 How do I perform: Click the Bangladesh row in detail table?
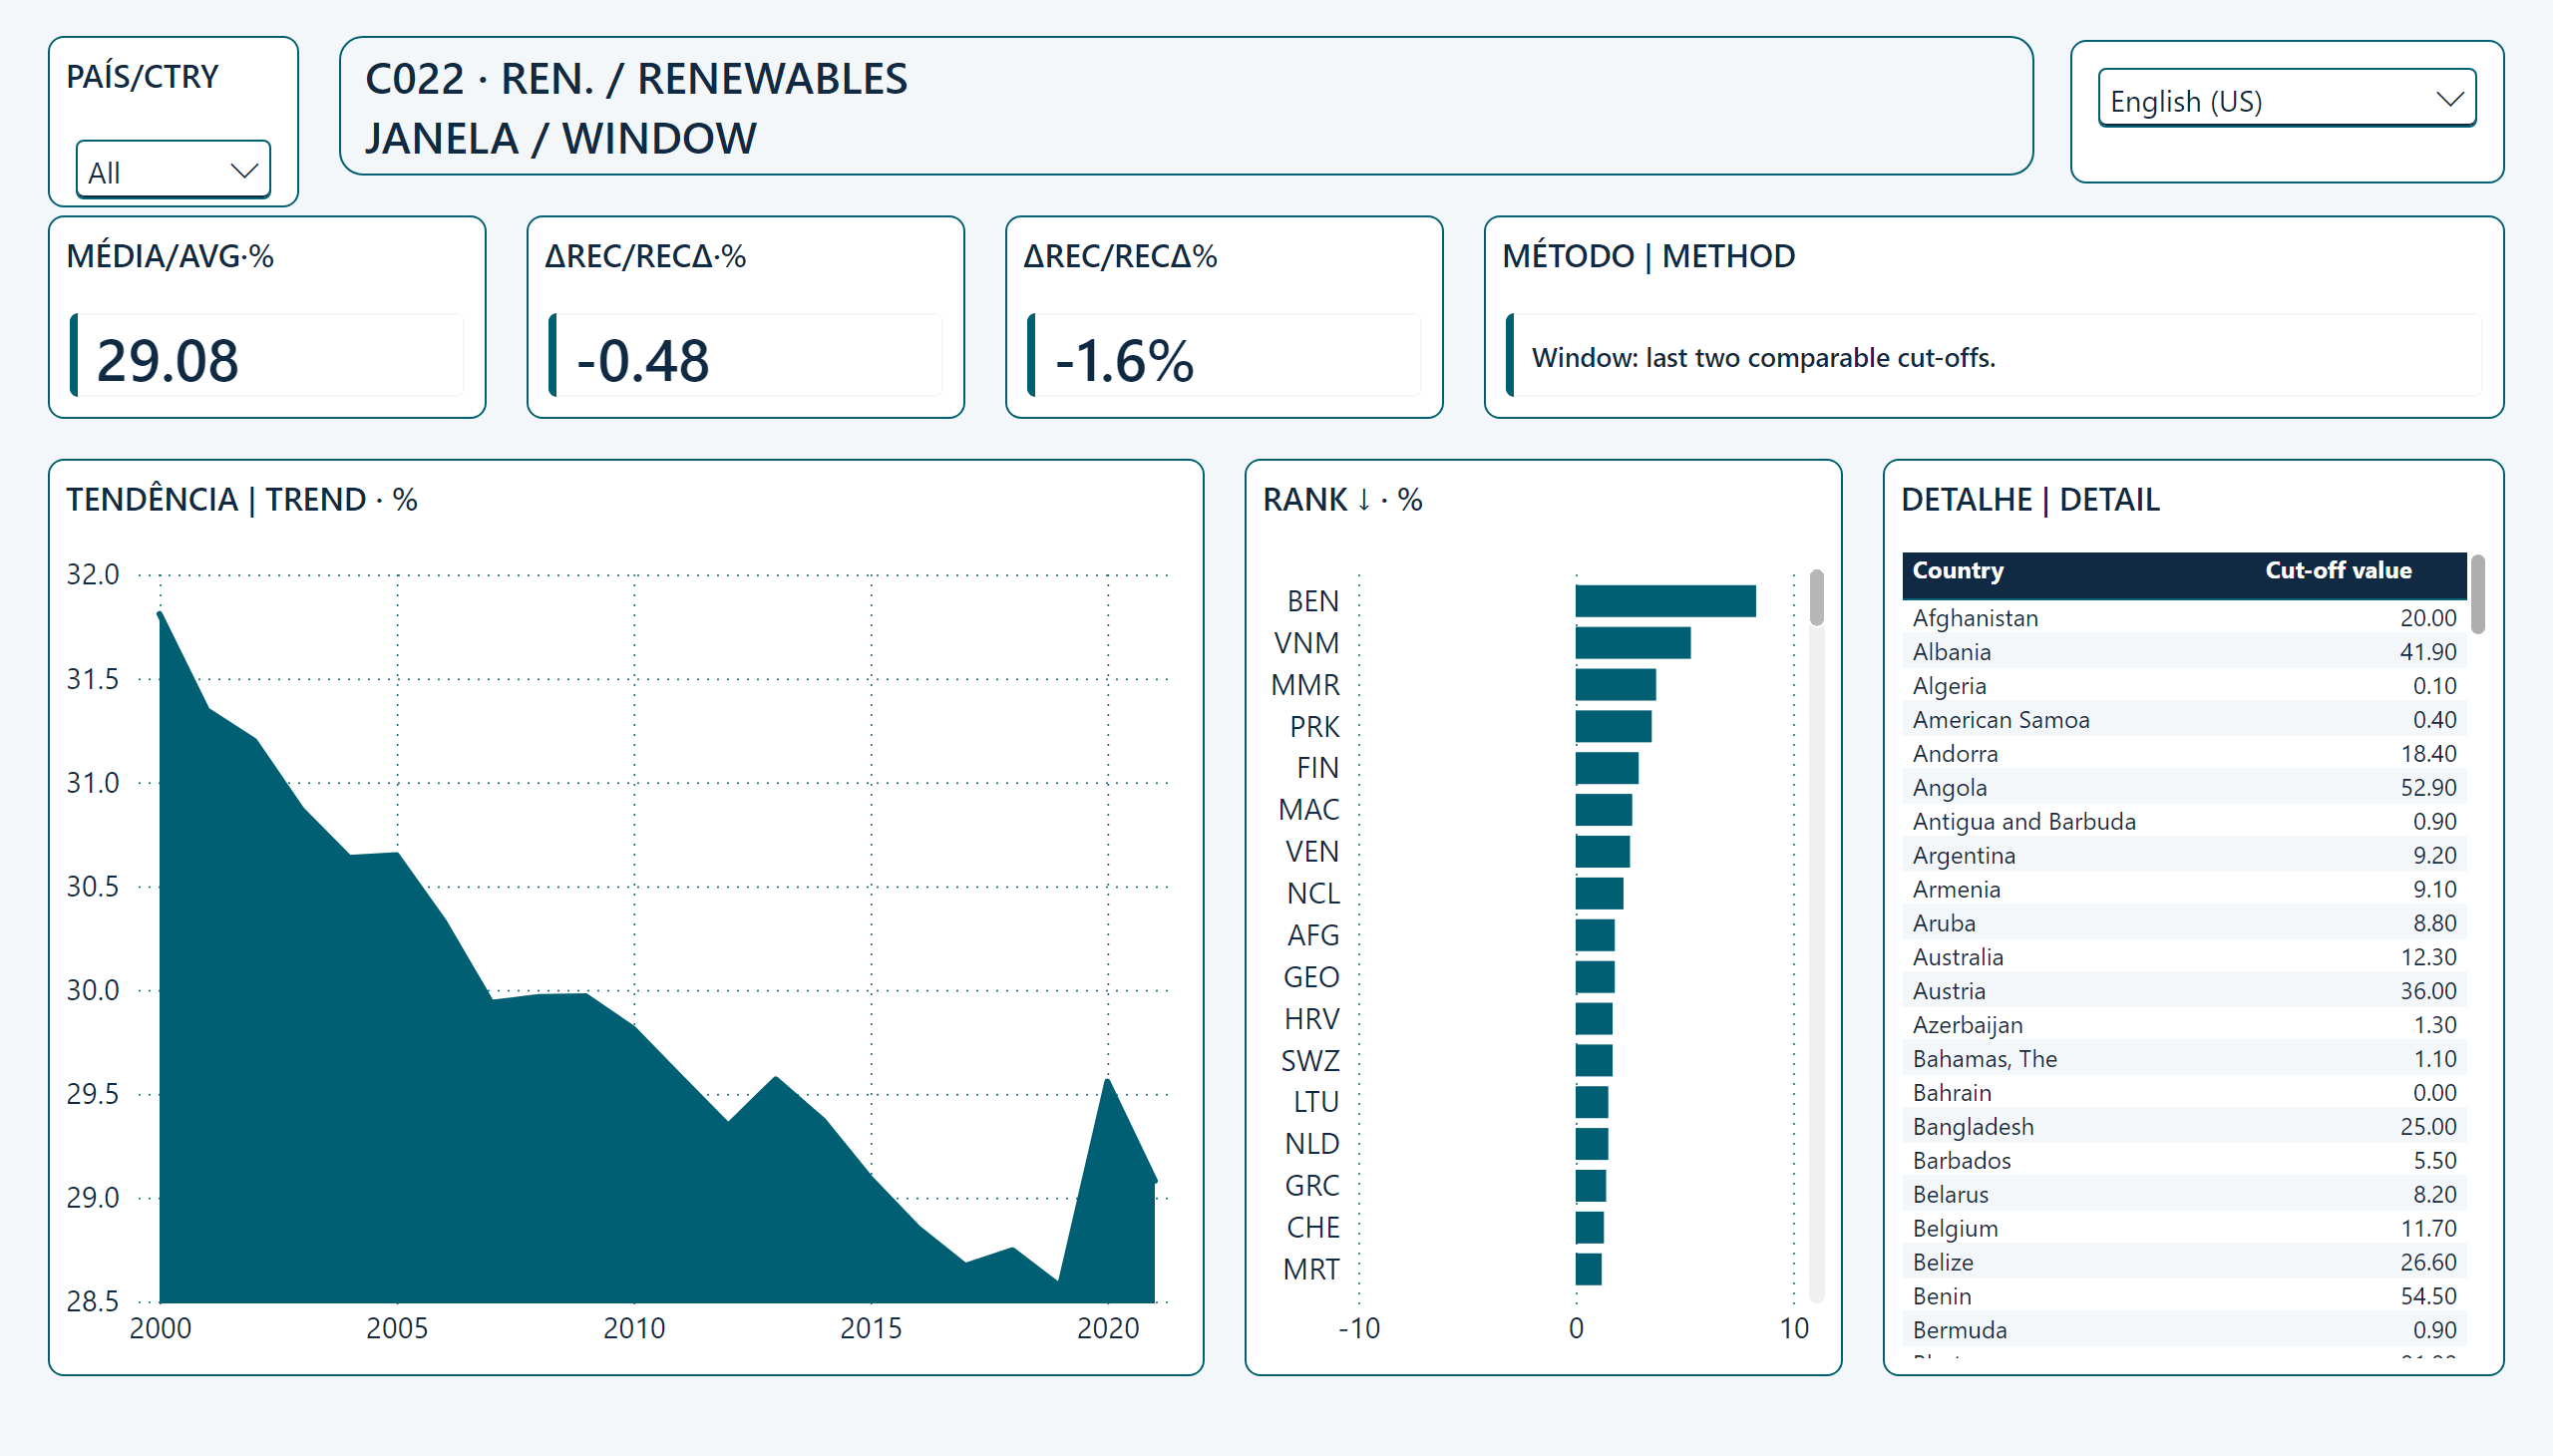point(2183,1127)
